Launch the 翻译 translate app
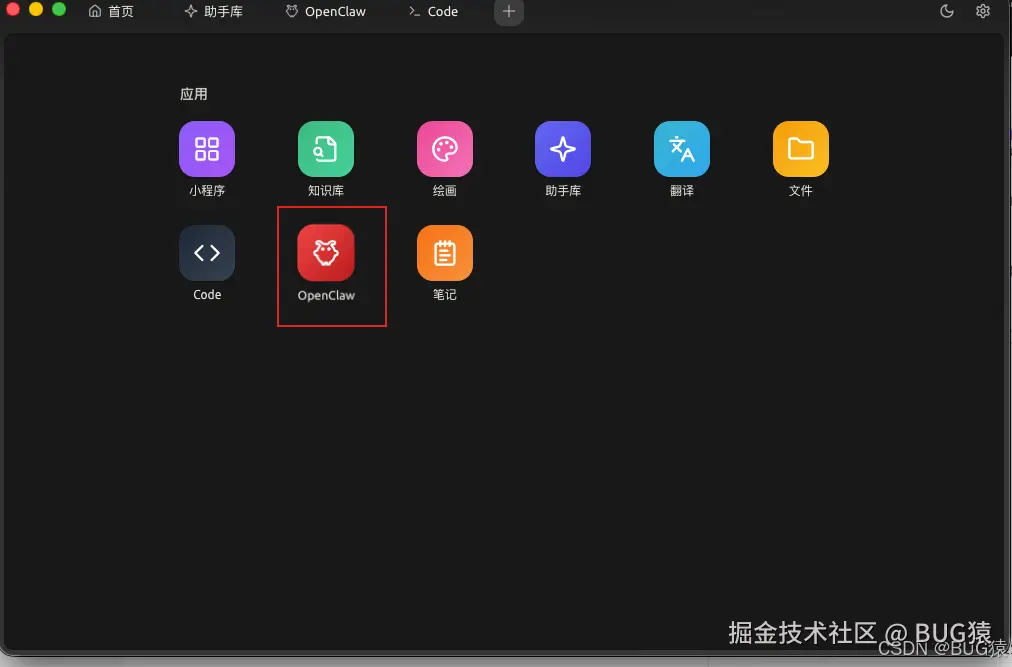Viewport: 1012px width, 667px height. (x=681, y=148)
